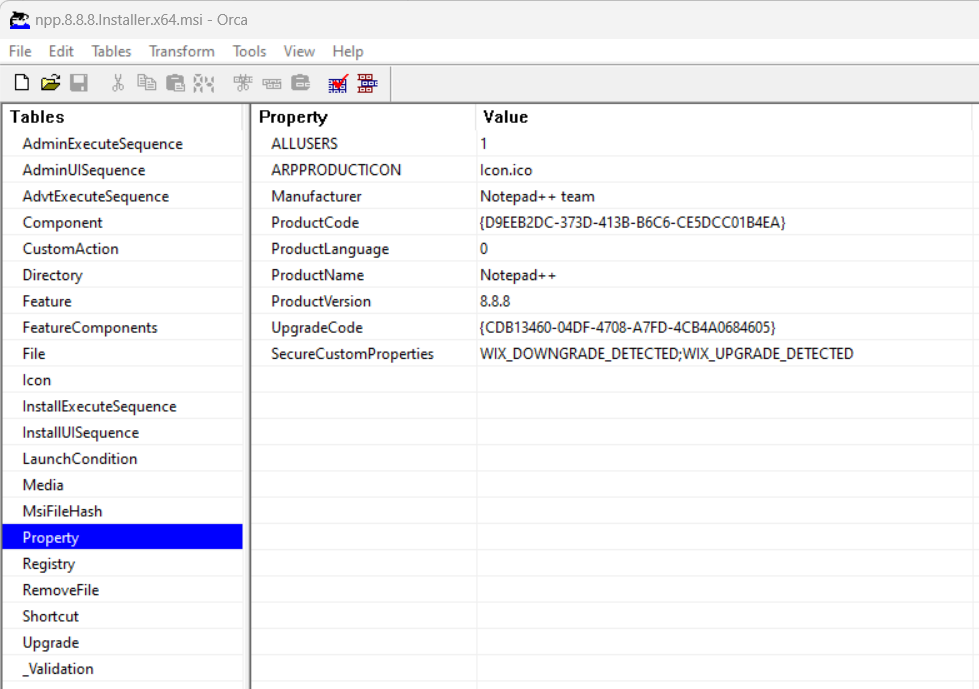Select the InstallExecuteSequence table
This screenshot has width=979, height=689.
point(99,406)
